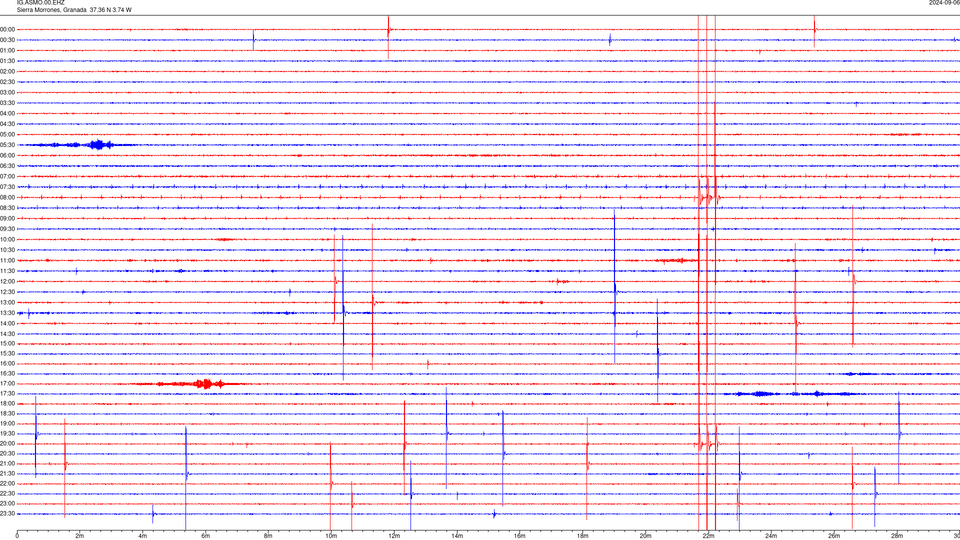Select the 19:00 trace time label
The height and width of the screenshot is (540, 960).
(x=8, y=424)
